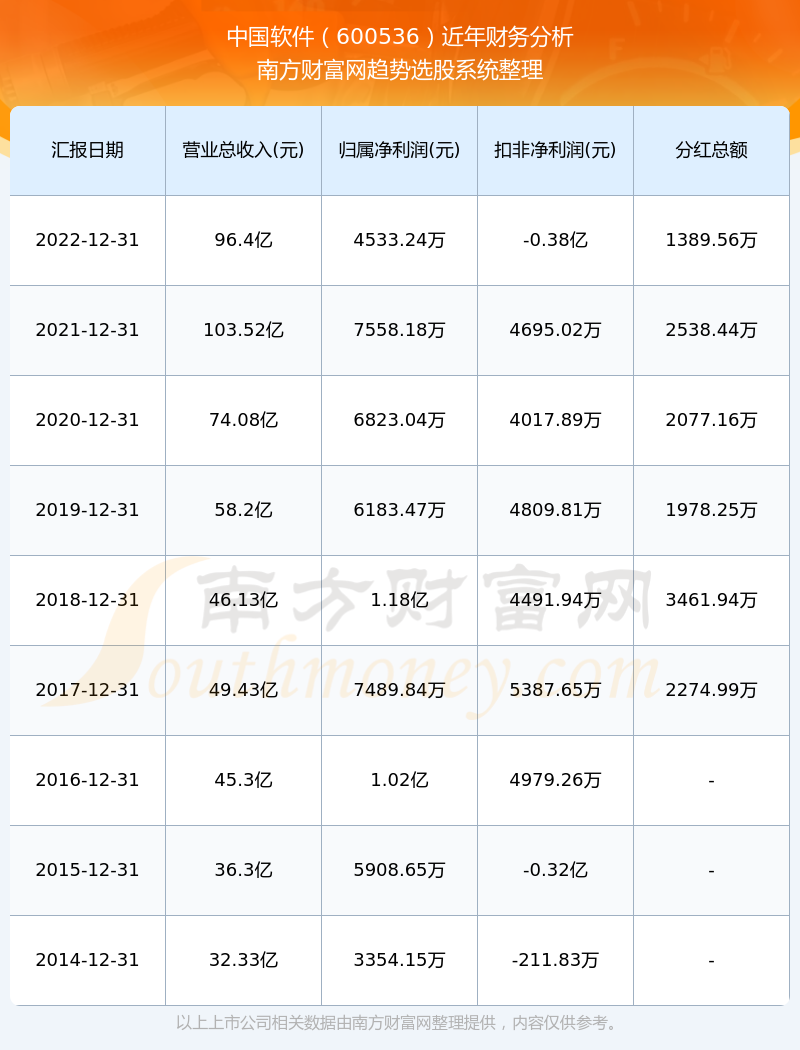Viewport: 800px width, 1050px height.
Task: Select the 2015-12-31 date cell
Action: (x=88, y=871)
